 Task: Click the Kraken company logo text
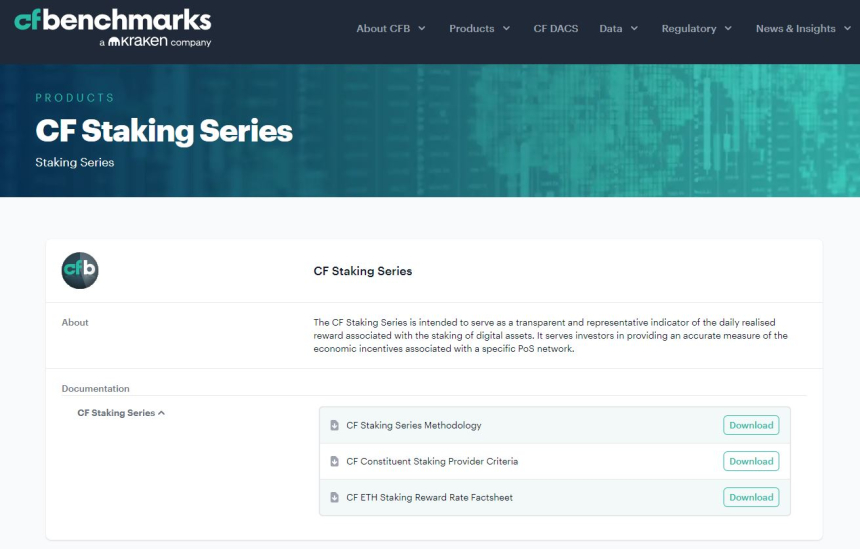pos(160,43)
